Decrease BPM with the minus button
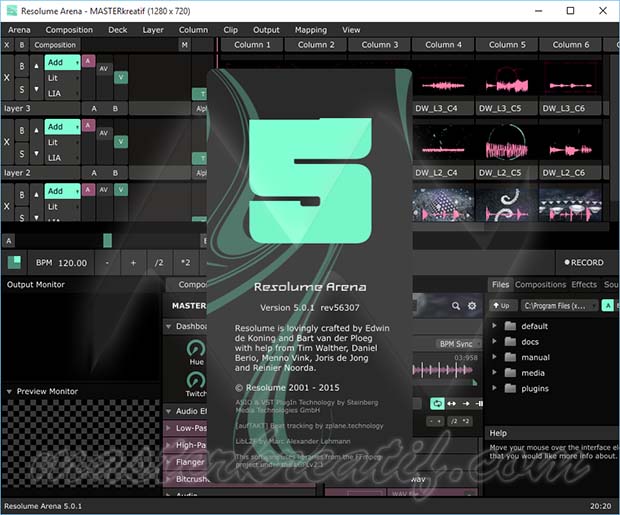 point(107,263)
